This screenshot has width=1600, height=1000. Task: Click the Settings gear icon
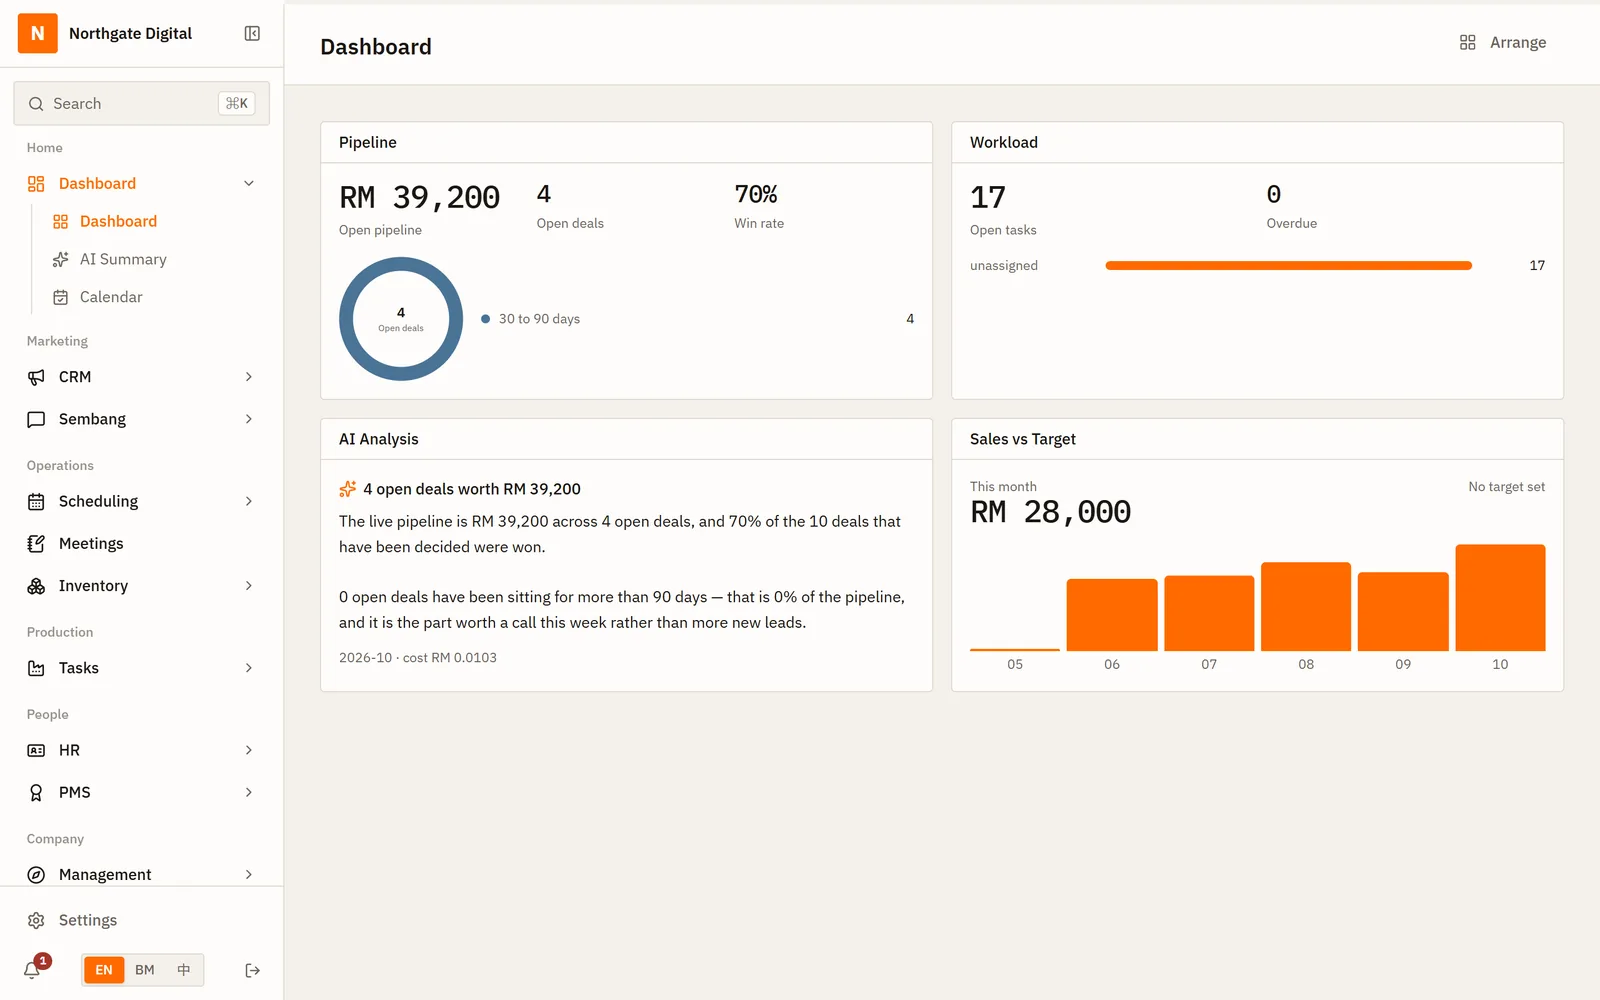pyautogui.click(x=36, y=920)
